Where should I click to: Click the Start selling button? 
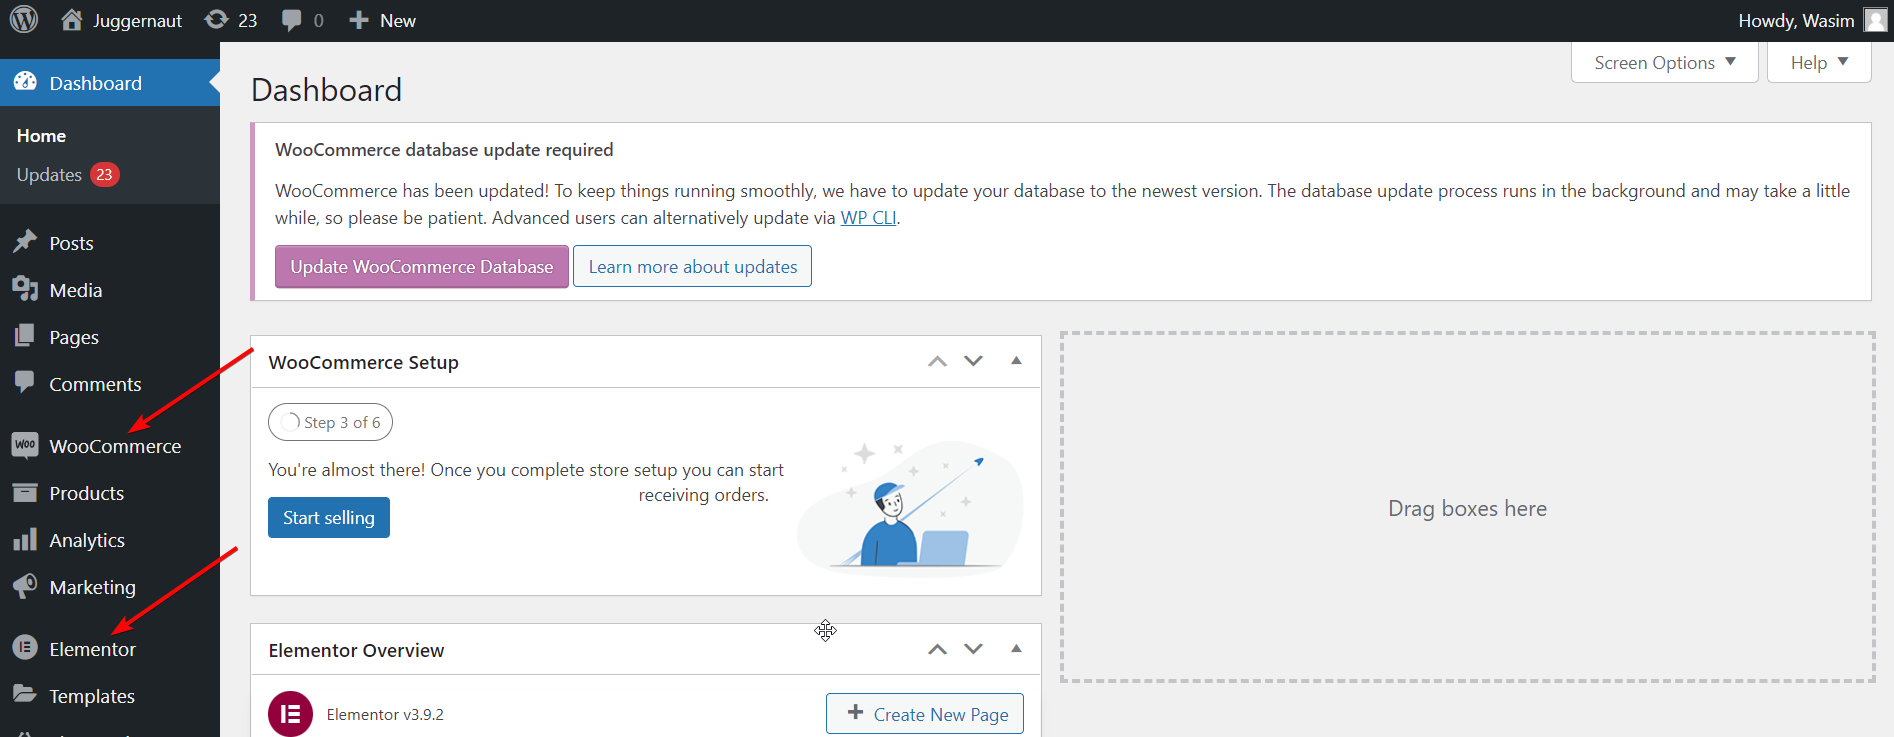pos(329,517)
